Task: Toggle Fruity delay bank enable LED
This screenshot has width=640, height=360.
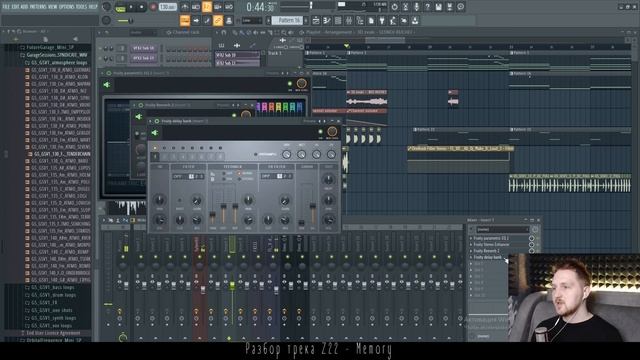Action: 321,131
